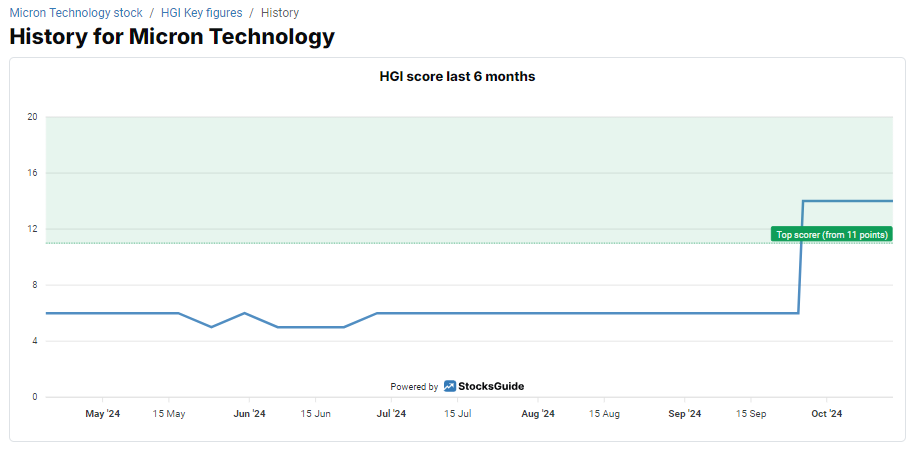Click the y-axis value 20

pos(32,117)
